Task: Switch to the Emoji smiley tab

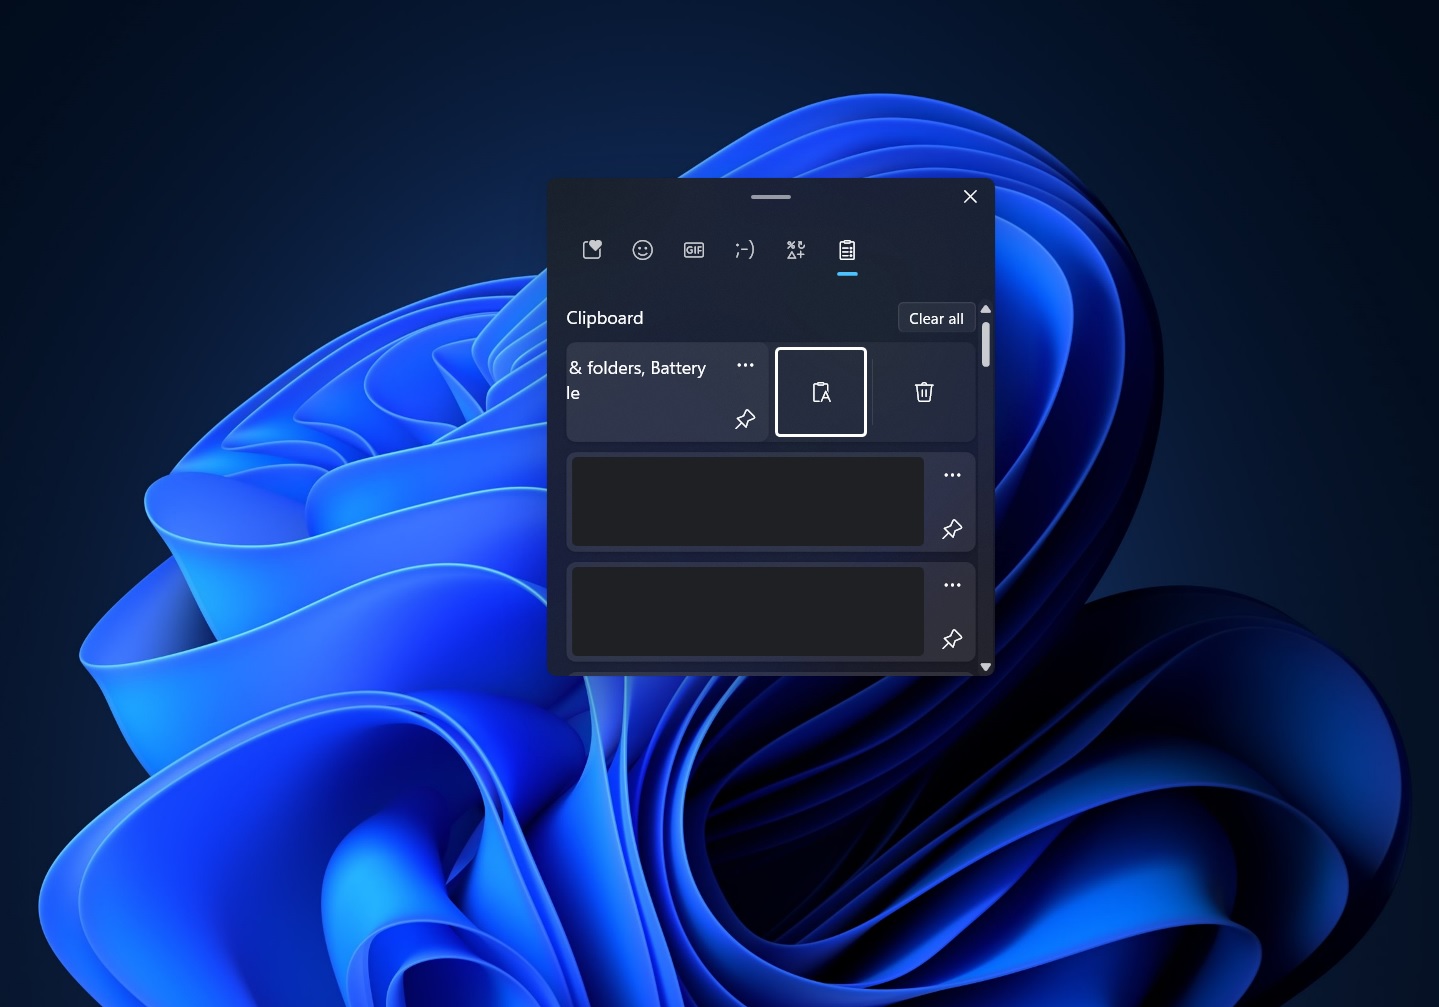Action: tap(643, 250)
